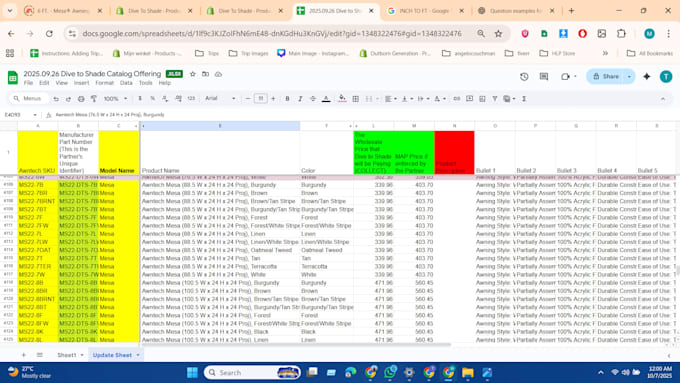
Task: Open the functions menu
Action: 524,99
